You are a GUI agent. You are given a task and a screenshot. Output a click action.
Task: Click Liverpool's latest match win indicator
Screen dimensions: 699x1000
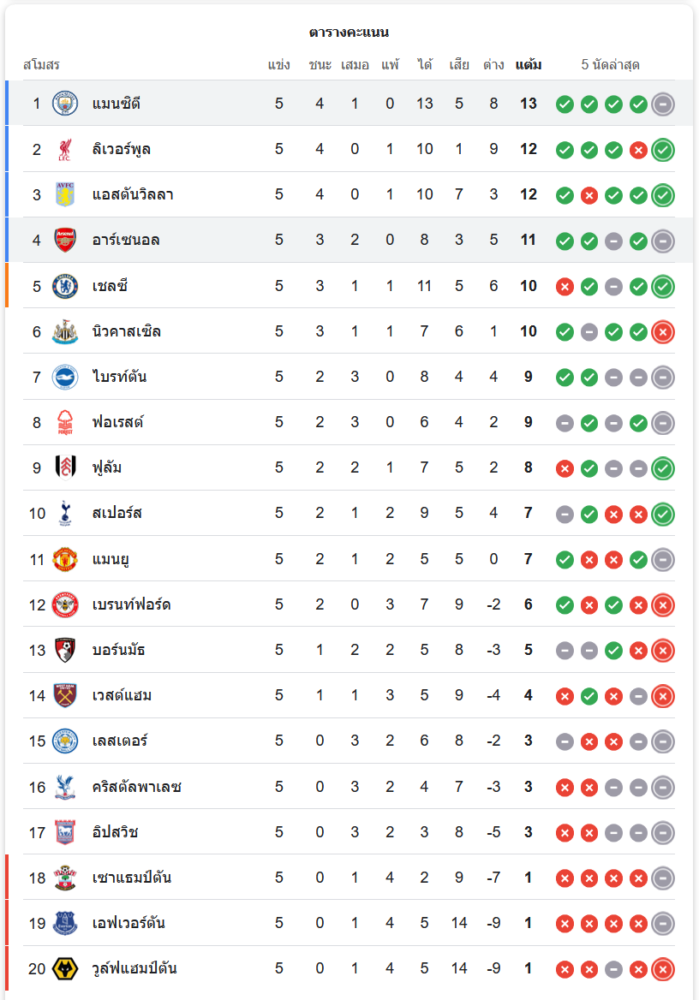pos(662,150)
